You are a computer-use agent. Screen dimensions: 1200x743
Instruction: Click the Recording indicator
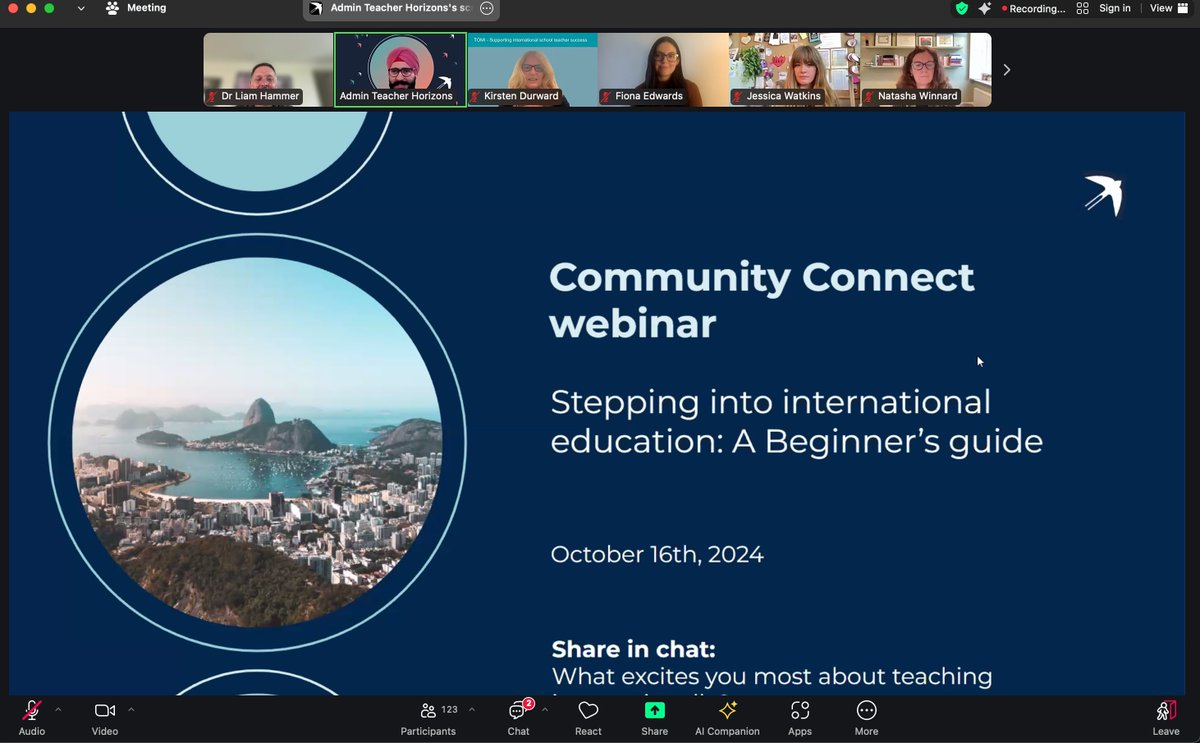[1034, 9]
